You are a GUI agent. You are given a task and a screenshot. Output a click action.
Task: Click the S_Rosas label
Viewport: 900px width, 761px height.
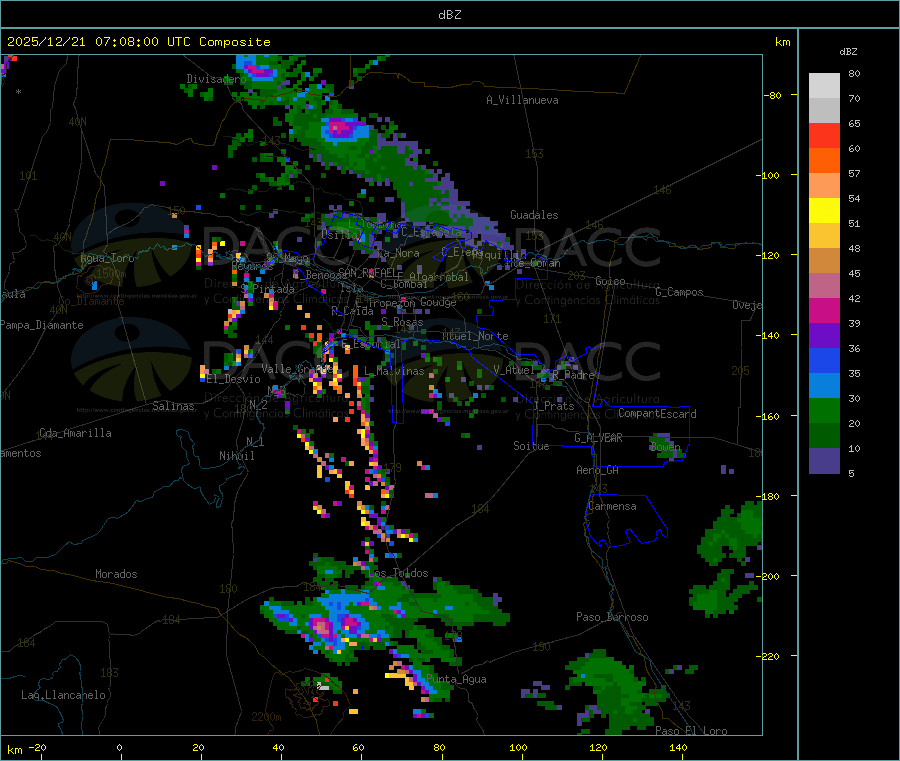(402, 322)
